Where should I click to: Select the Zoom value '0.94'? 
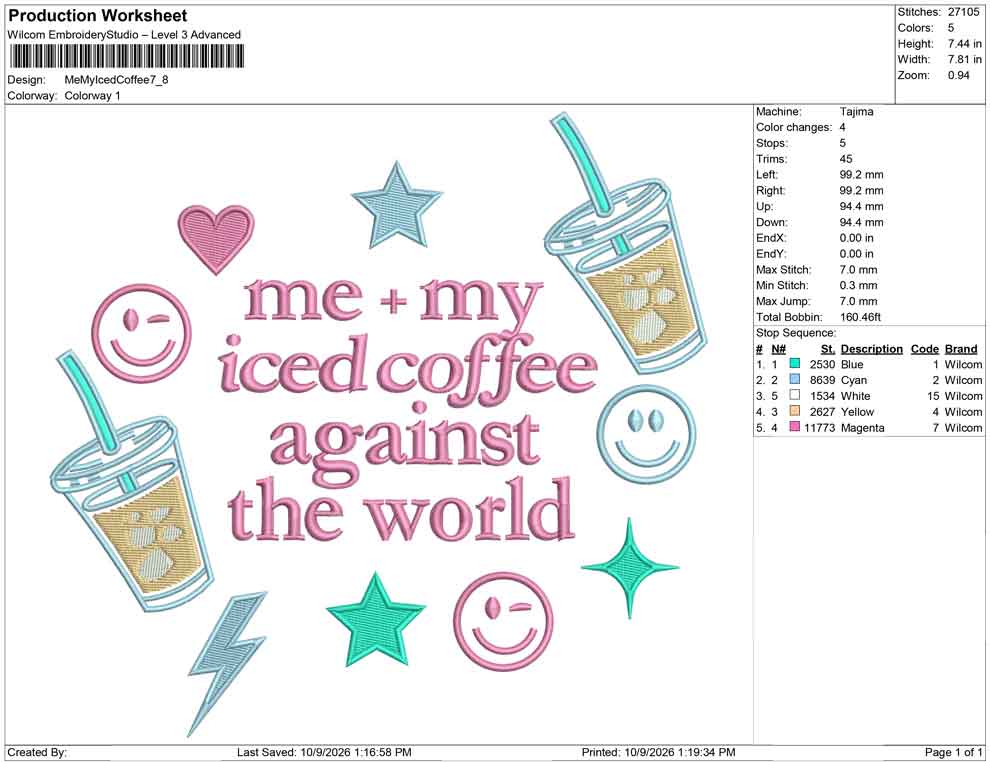coord(958,75)
